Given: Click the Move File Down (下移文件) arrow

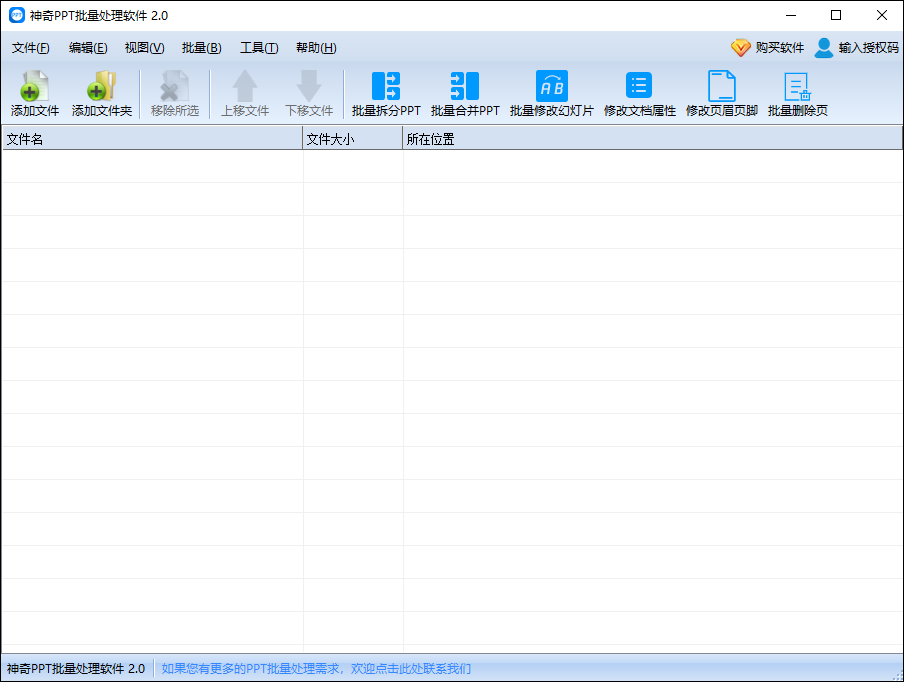Looking at the screenshot, I should click(x=309, y=85).
